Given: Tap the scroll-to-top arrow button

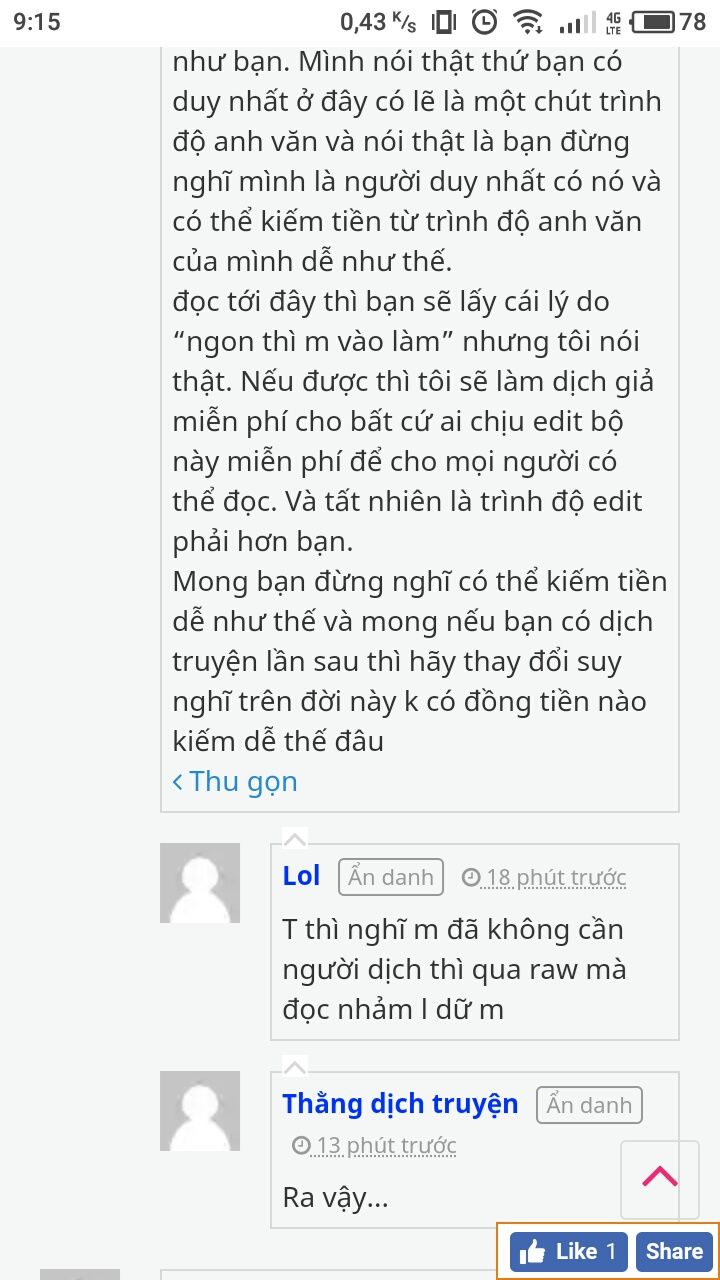Looking at the screenshot, I should (660, 1178).
